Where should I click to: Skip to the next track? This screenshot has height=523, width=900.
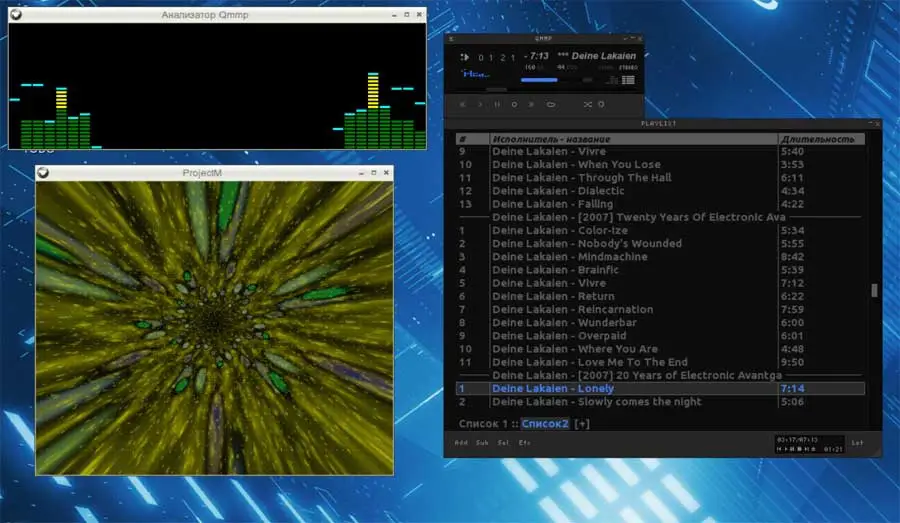[x=531, y=104]
